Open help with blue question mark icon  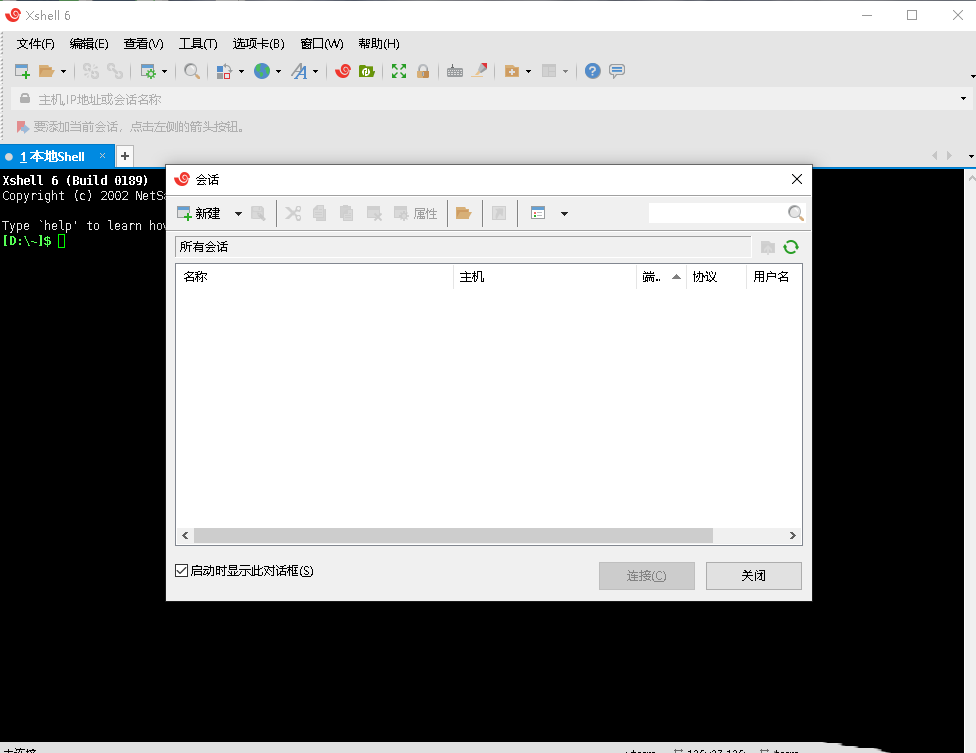[x=593, y=72]
